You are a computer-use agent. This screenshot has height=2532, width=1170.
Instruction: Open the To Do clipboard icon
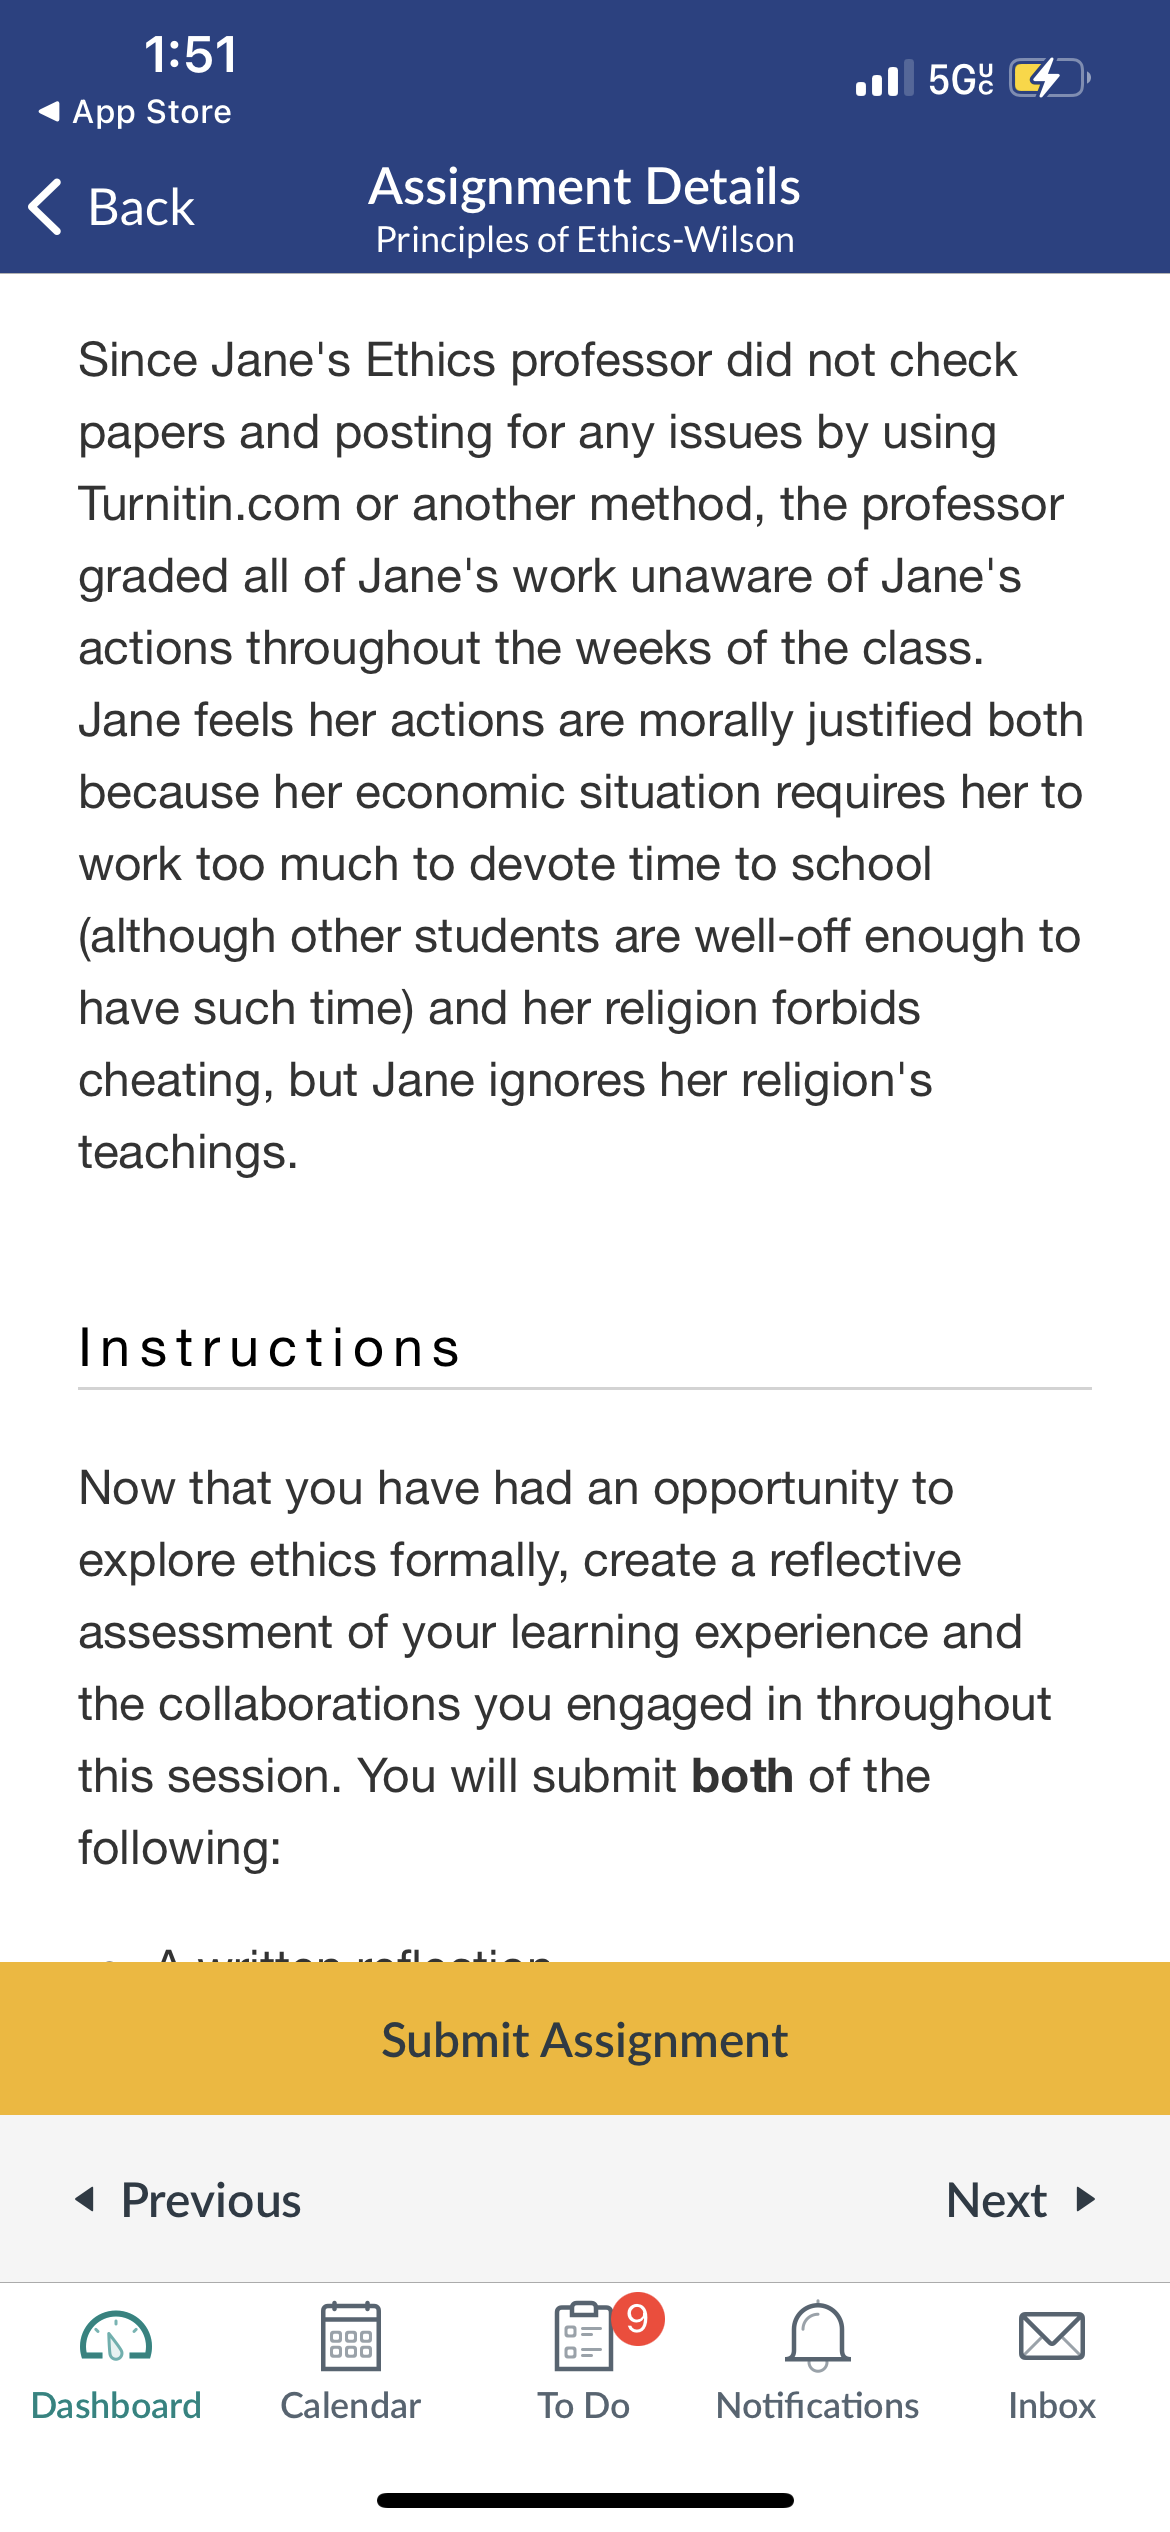coord(583,2336)
